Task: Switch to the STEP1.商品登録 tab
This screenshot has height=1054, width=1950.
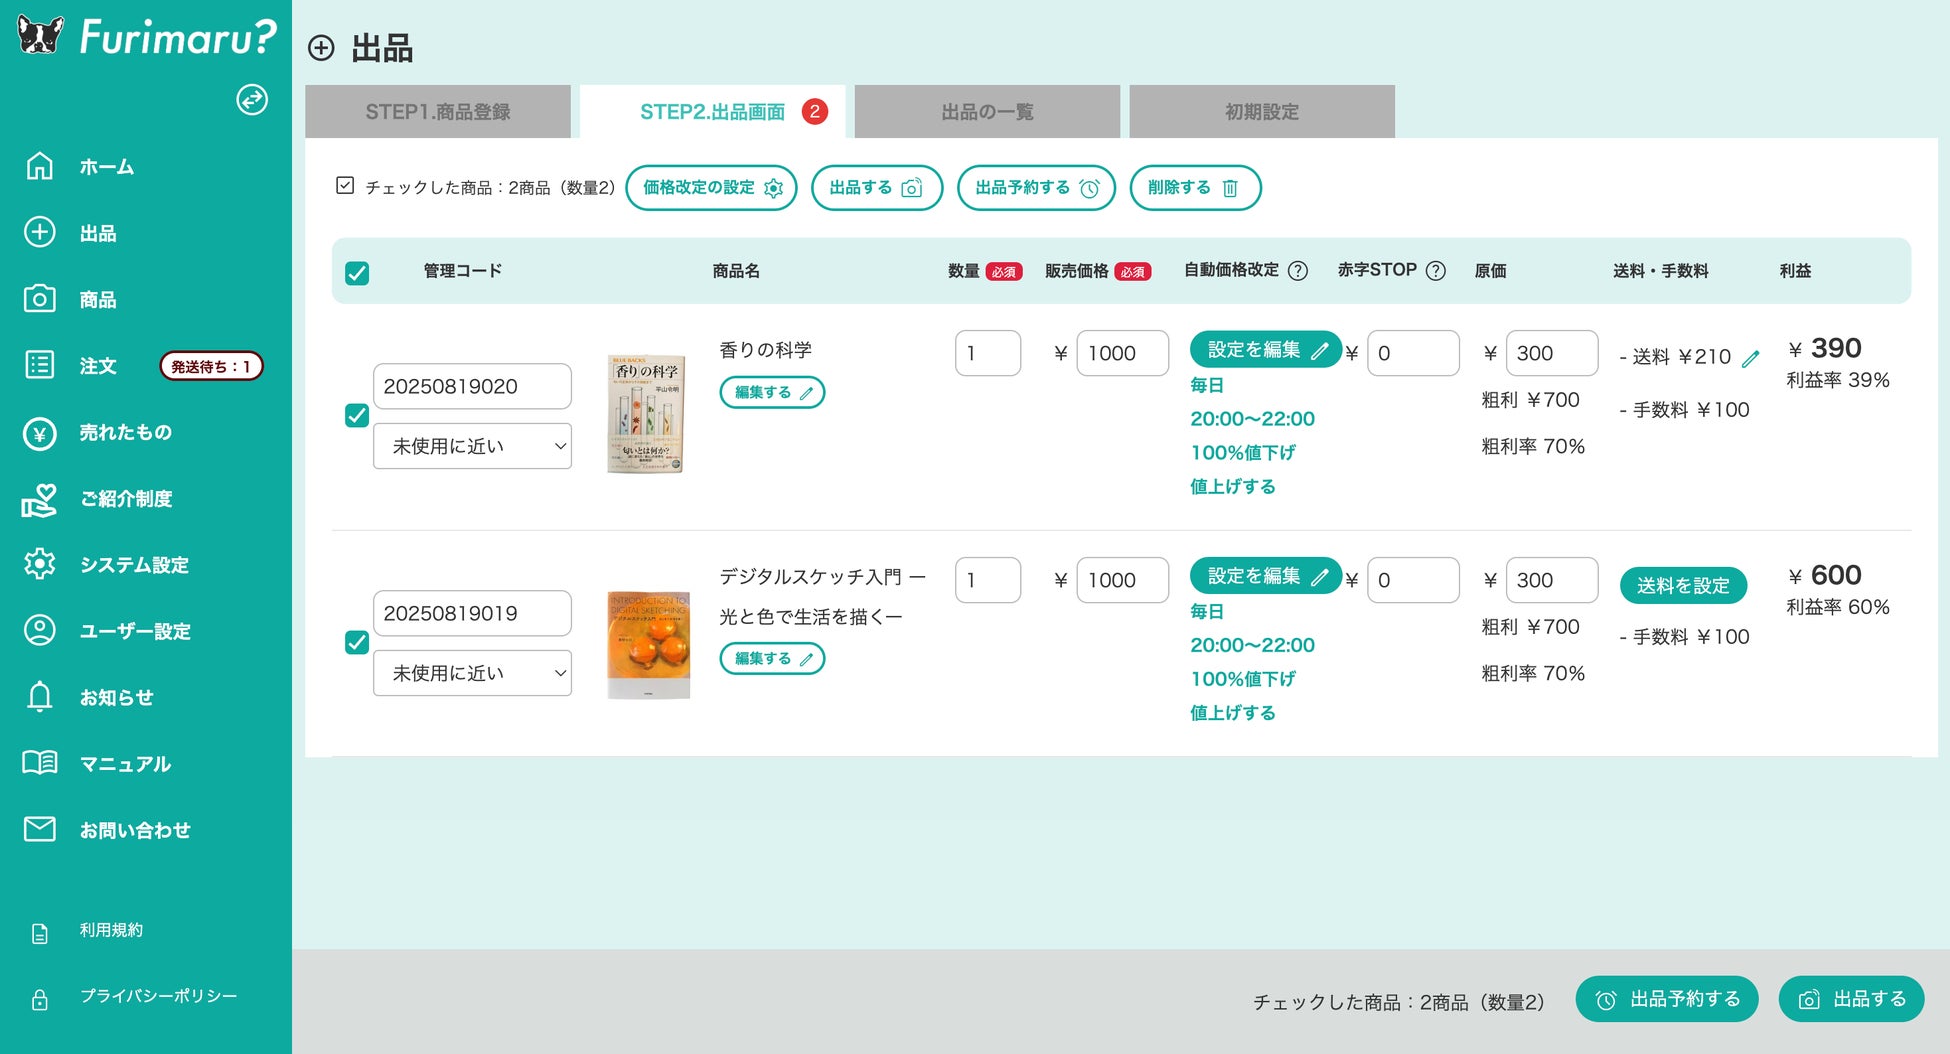Action: (x=438, y=111)
